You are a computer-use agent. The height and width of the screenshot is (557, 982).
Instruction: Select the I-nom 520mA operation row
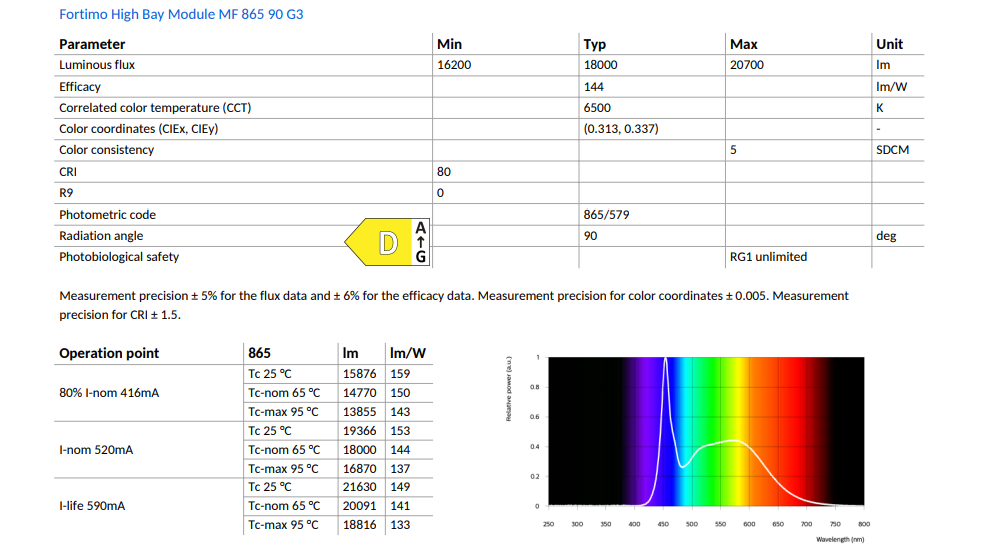tap(244, 450)
